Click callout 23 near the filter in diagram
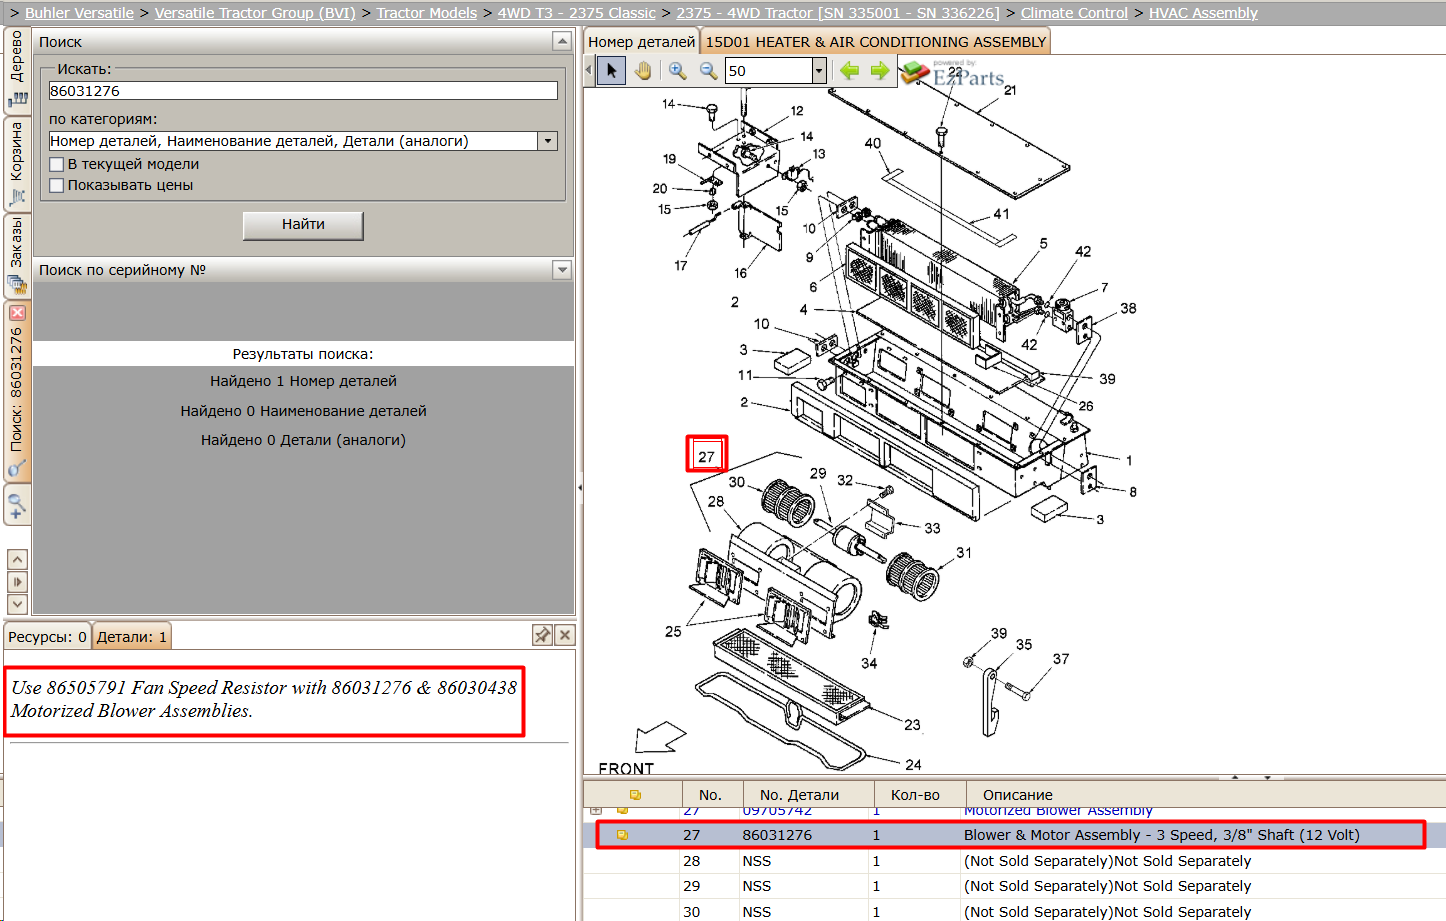Image resolution: width=1446 pixels, height=921 pixels. [x=912, y=725]
